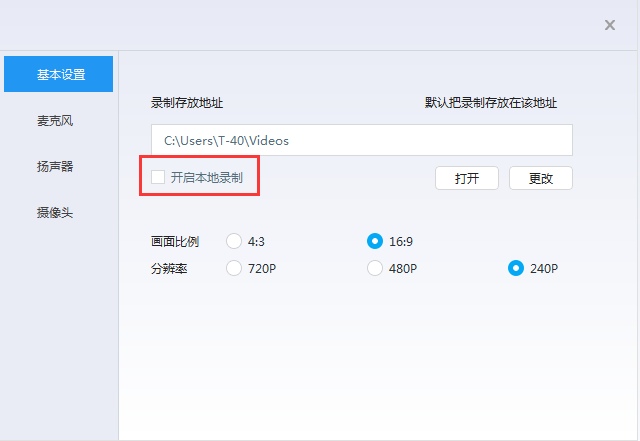Click the recording path input field
The image size is (640, 441).
pos(361,140)
